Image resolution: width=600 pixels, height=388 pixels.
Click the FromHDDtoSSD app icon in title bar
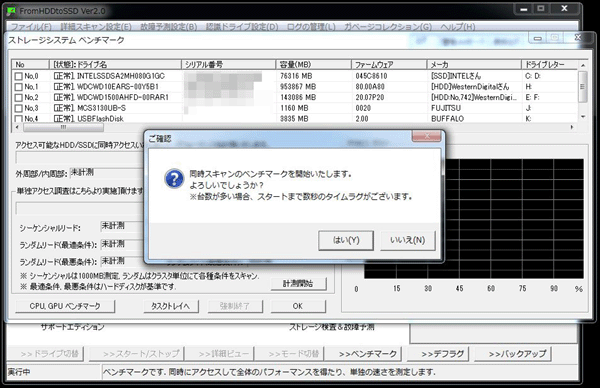coord(12,11)
